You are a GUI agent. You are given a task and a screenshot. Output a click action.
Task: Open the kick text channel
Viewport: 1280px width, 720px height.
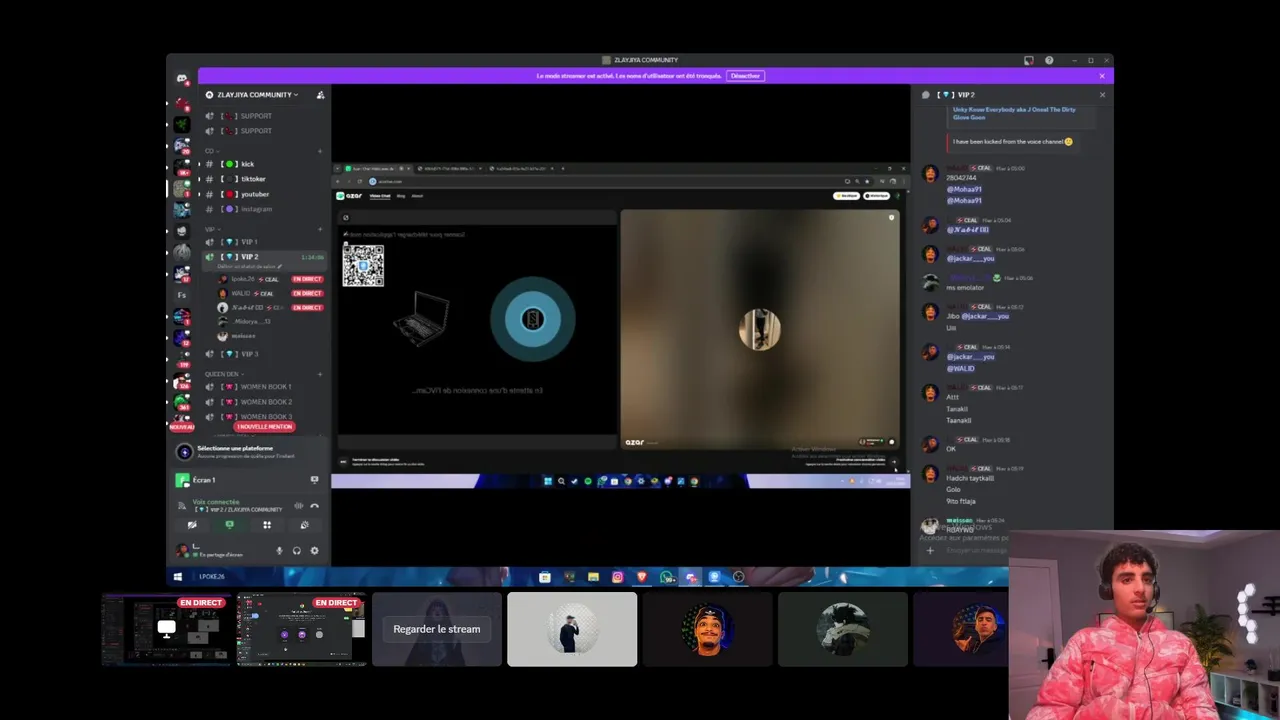(x=264, y=164)
